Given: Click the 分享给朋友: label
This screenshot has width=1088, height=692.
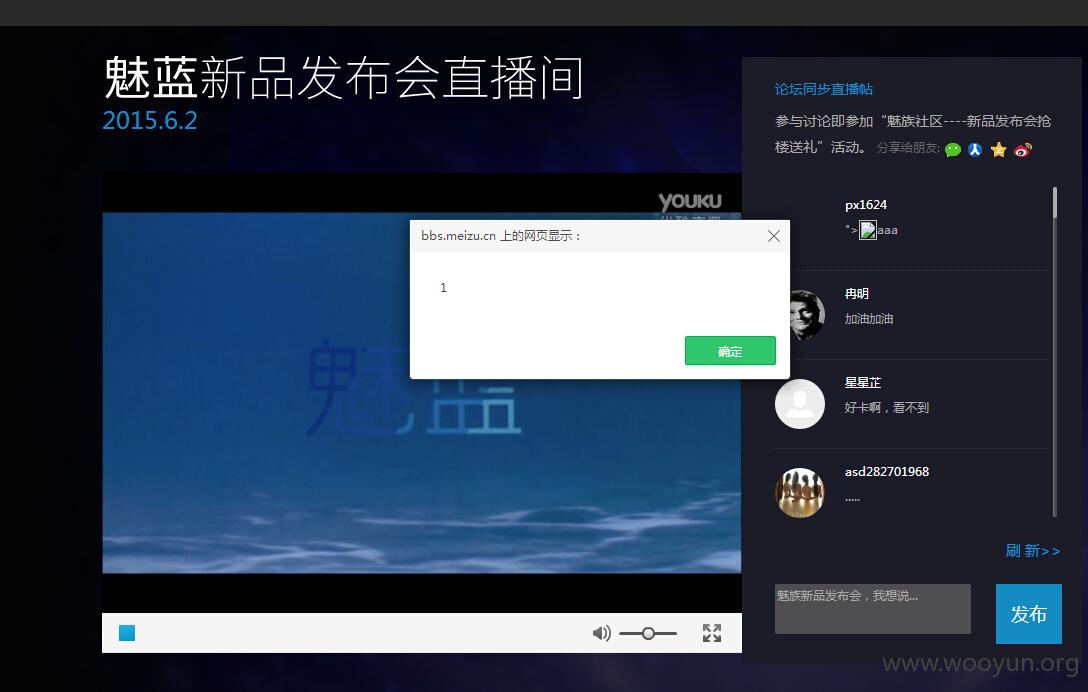Looking at the screenshot, I should click(x=908, y=148).
